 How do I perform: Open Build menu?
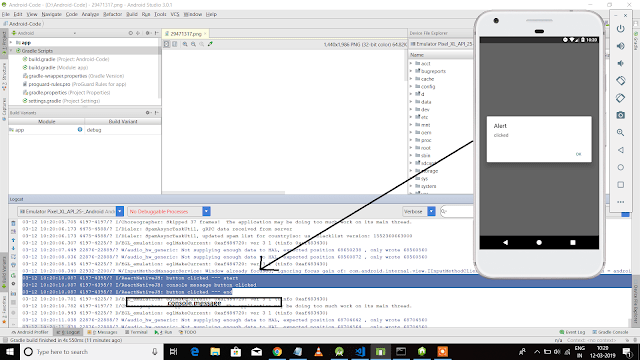click(x=132, y=14)
